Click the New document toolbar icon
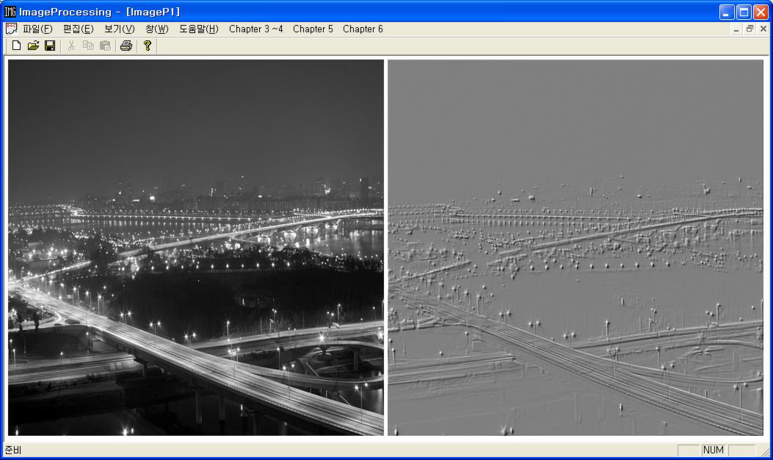 point(16,46)
